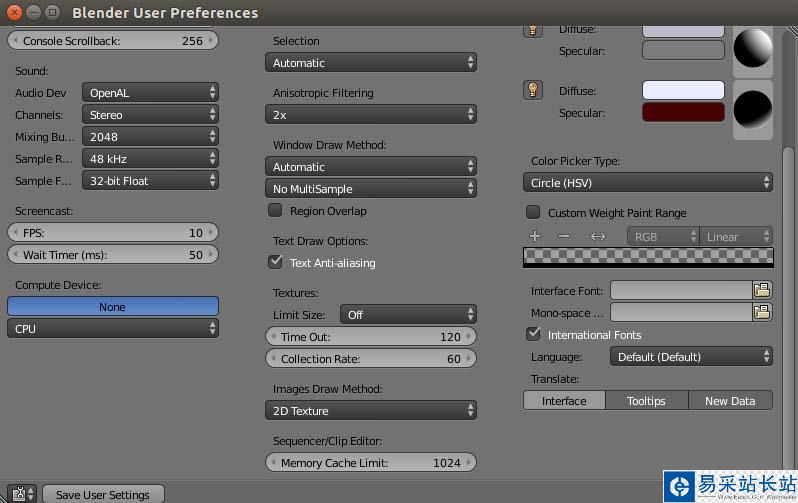Open Images Draw Method 2D Texture dropdown

(x=371, y=410)
